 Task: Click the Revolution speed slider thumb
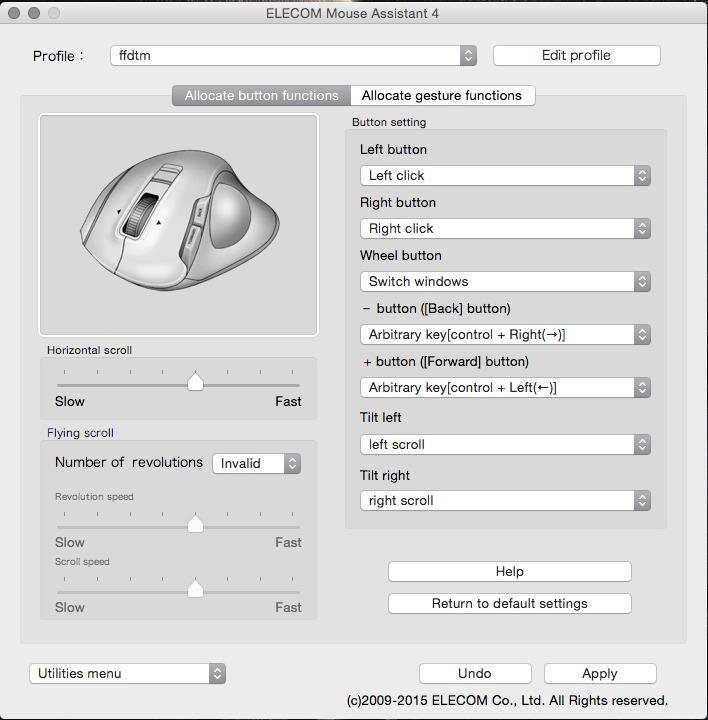click(196, 523)
